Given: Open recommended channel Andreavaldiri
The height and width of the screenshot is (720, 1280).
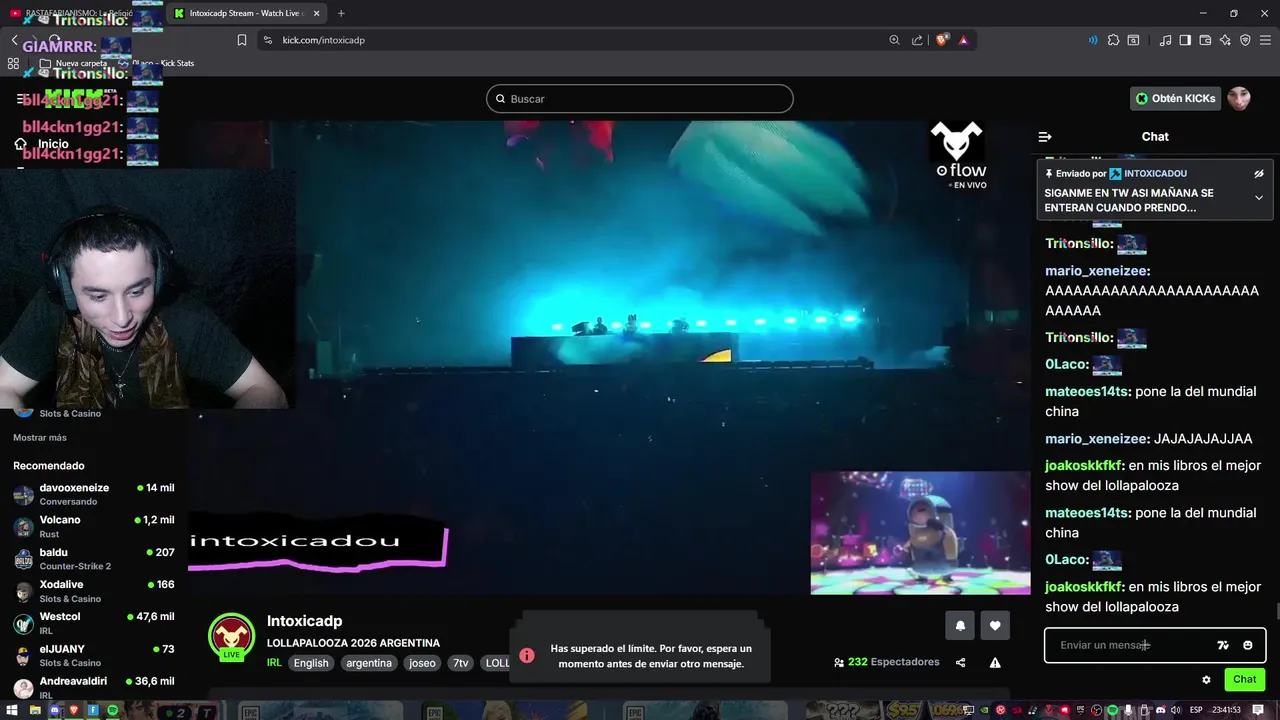Looking at the screenshot, I should [x=94, y=687].
